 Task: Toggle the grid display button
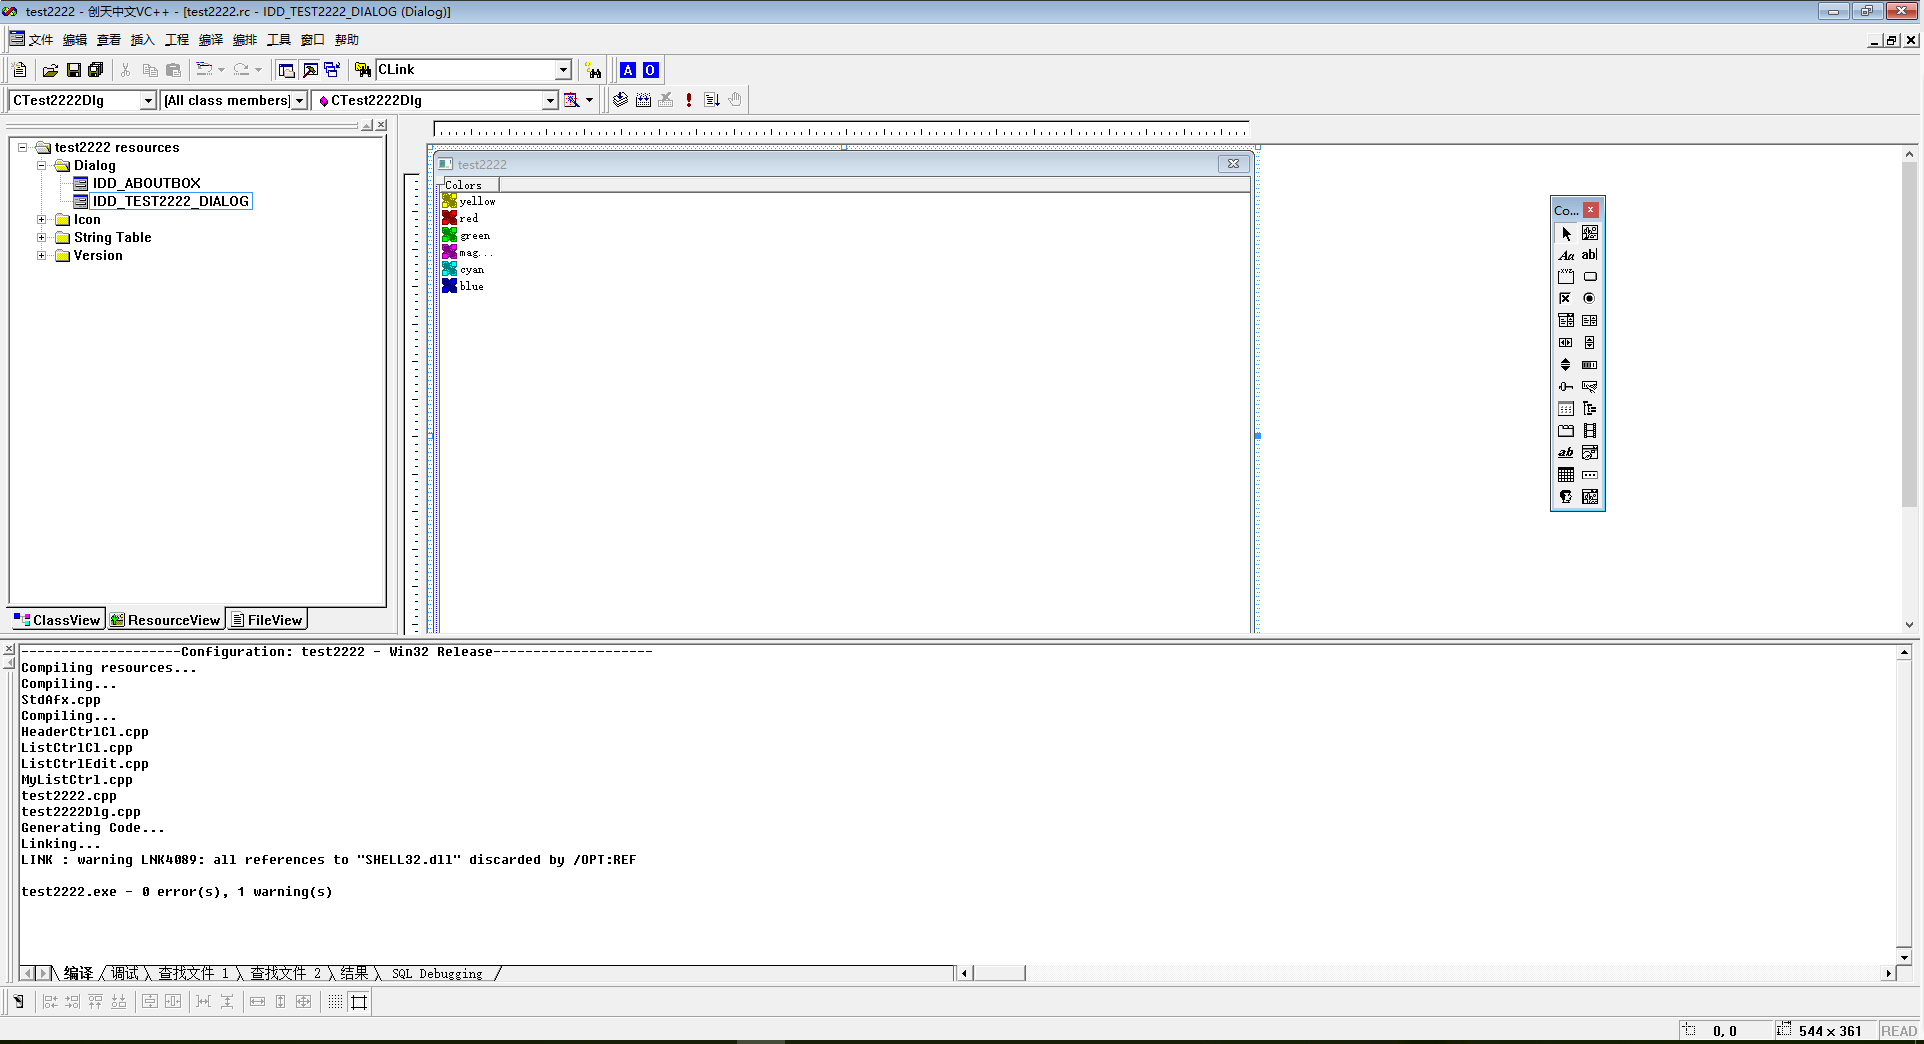pos(335,1002)
